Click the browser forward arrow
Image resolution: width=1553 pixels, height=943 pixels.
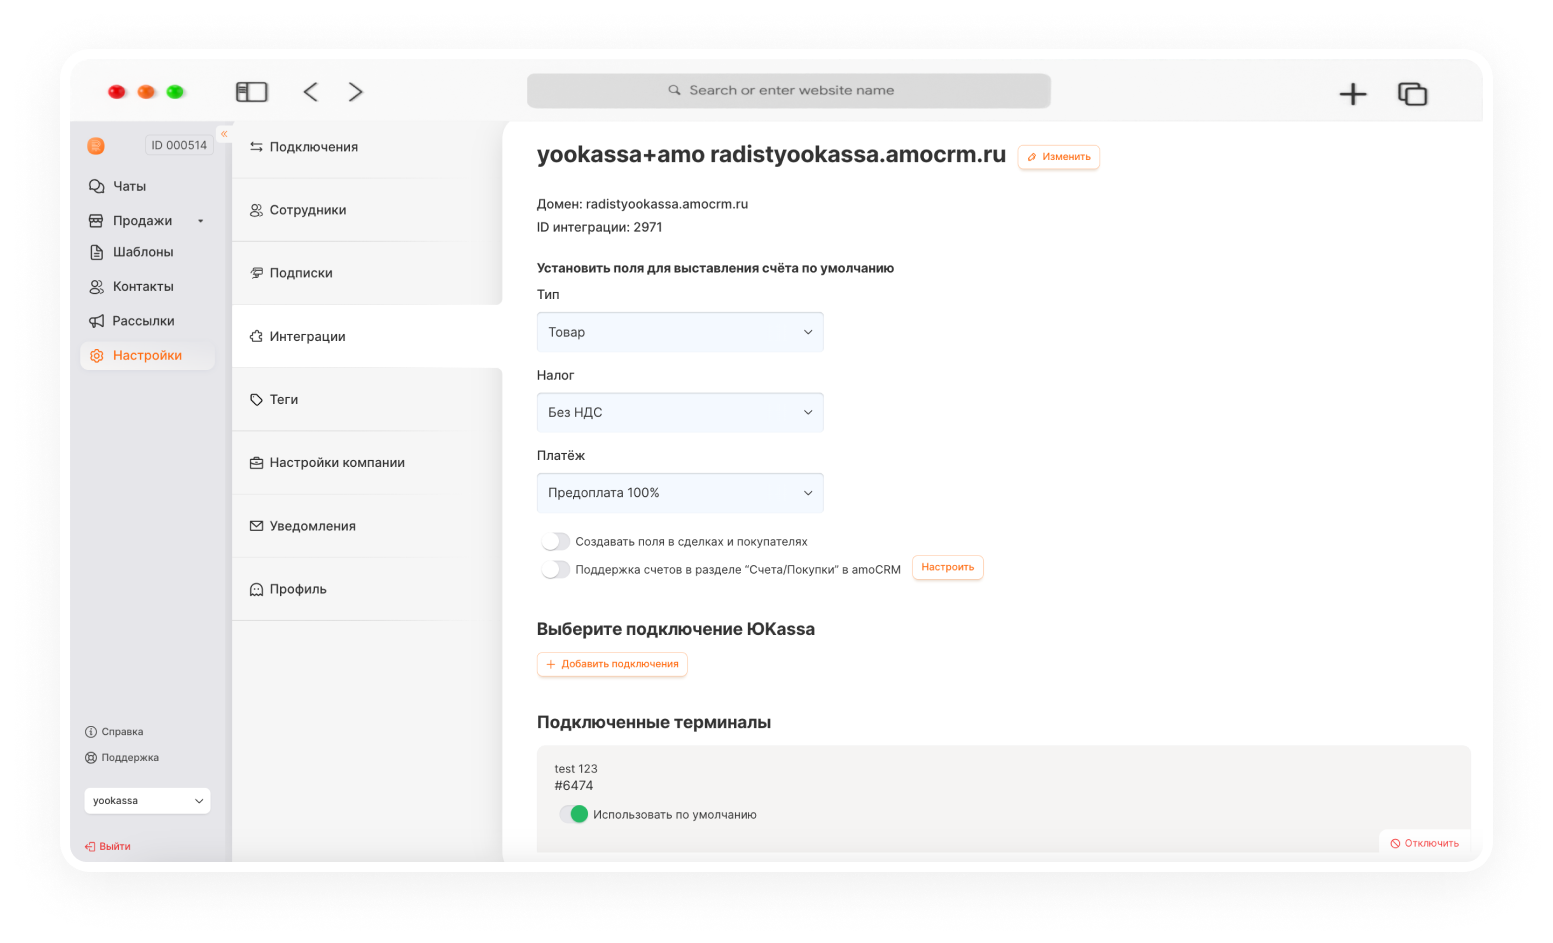(x=355, y=92)
